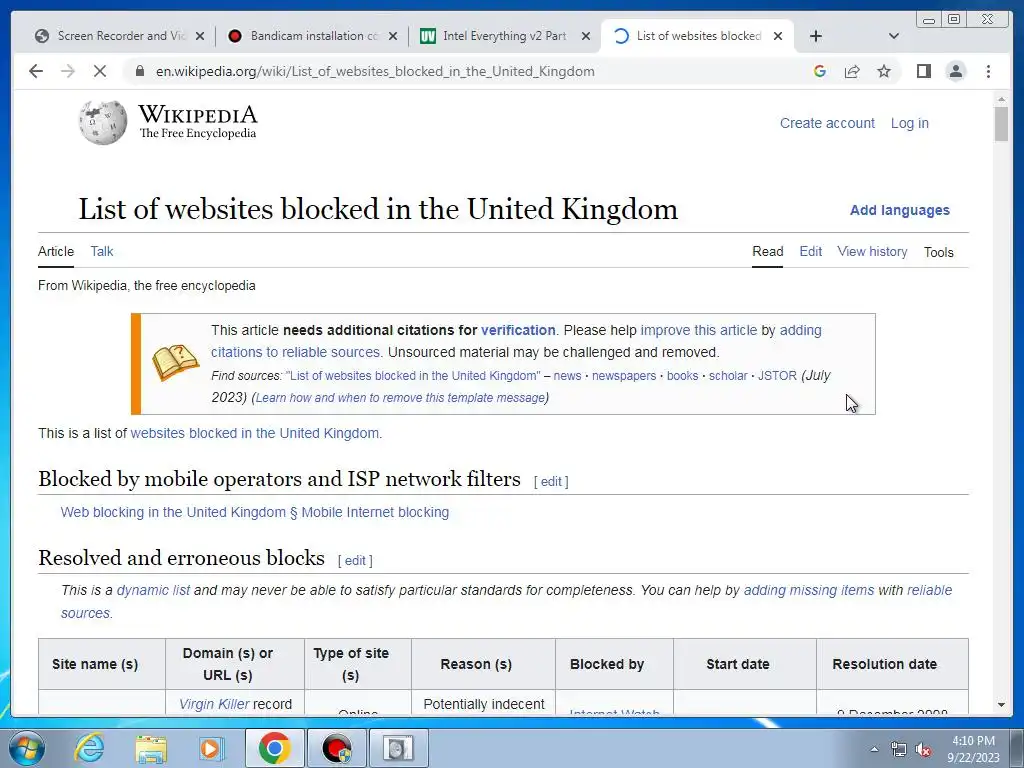Image resolution: width=1024 pixels, height=768 pixels.
Task: Click the scrollbar down arrow
Action: pos(1001,705)
